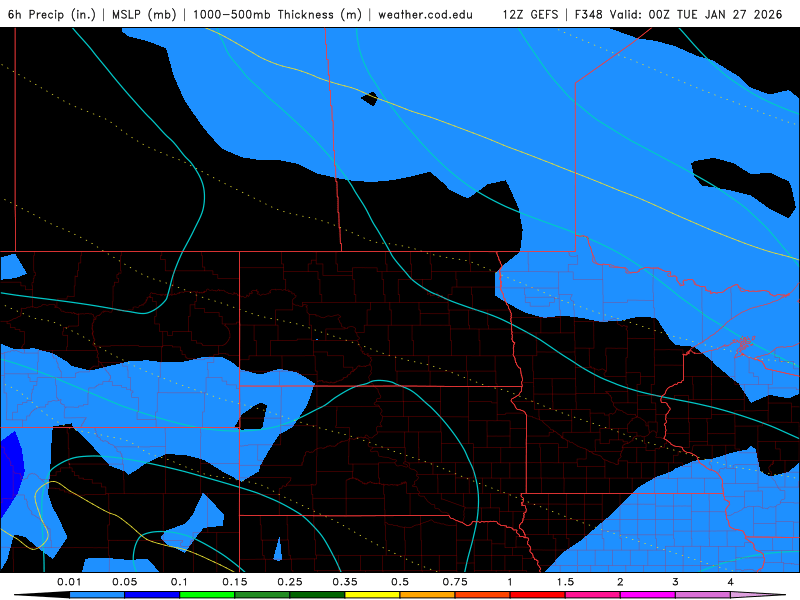This screenshot has height=600, width=800.
Task: Click the light blue 0.01–0.05 legend swatch
Action: point(97,595)
